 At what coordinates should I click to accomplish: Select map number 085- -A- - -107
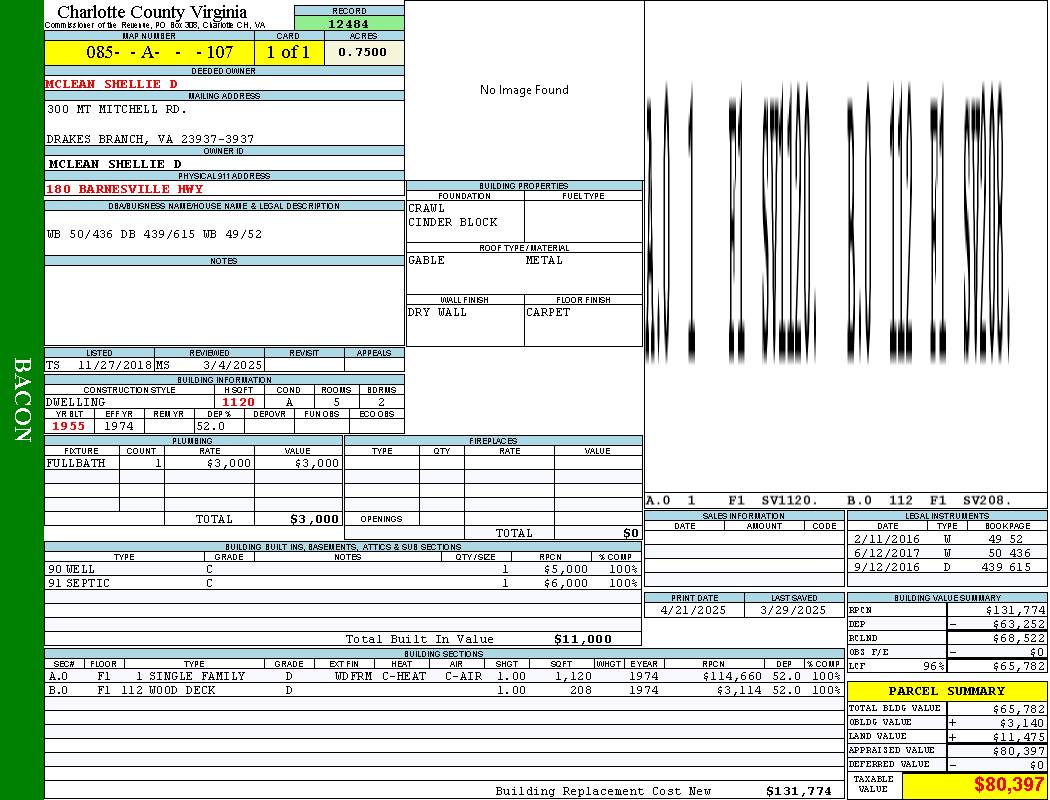[159, 52]
